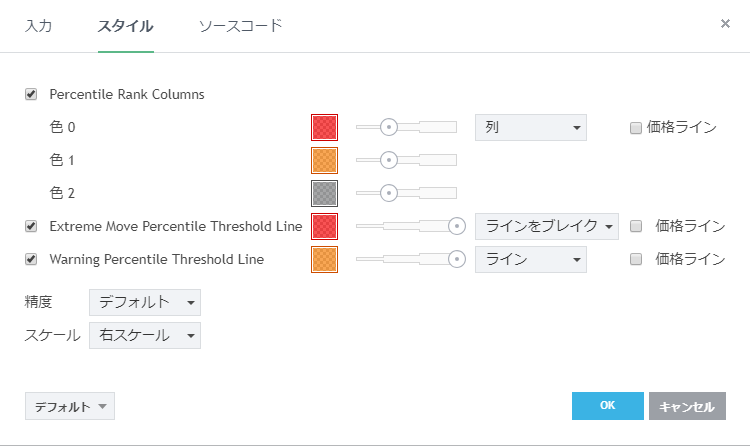The height and width of the screenshot is (446, 750).
Task: Enable 価格ライン for Warning Threshold Line
Action: (x=636, y=260)
